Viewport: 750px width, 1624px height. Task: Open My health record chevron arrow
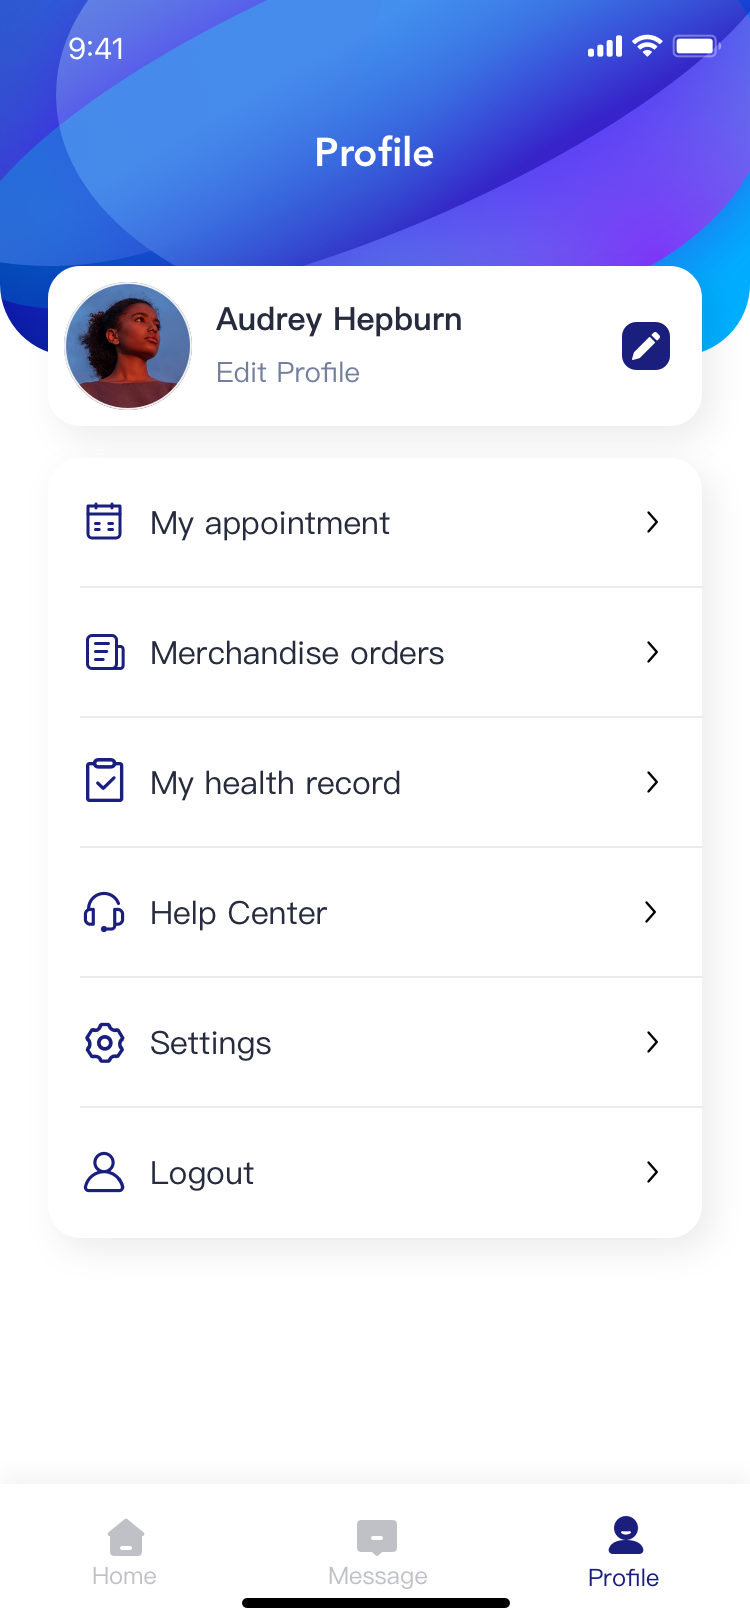652,782
